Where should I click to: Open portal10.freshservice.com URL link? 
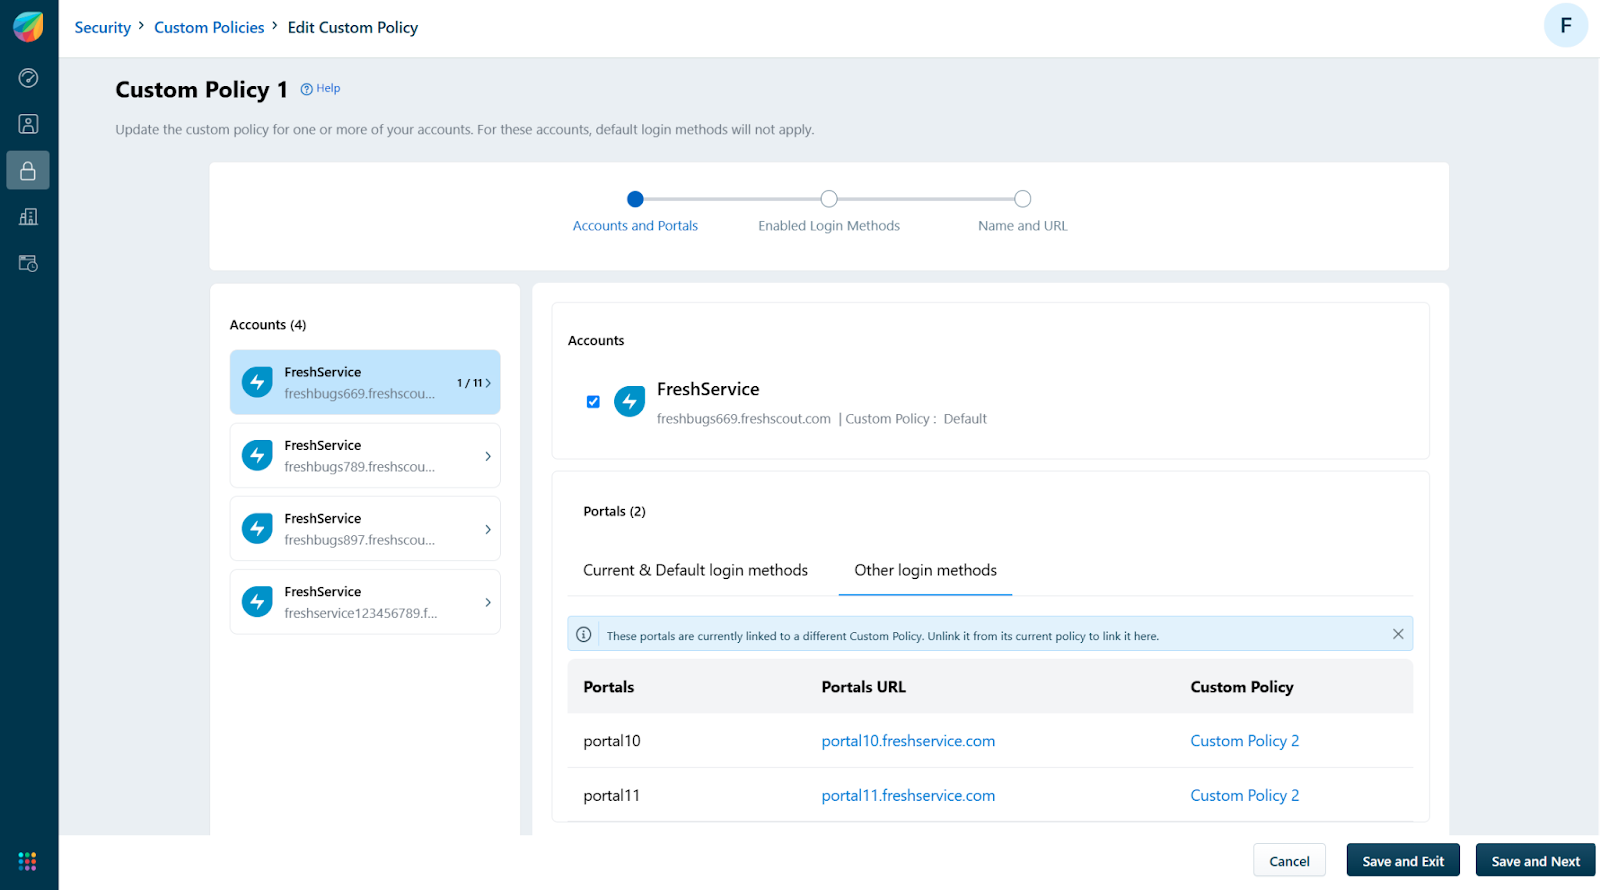coord(908,741)
